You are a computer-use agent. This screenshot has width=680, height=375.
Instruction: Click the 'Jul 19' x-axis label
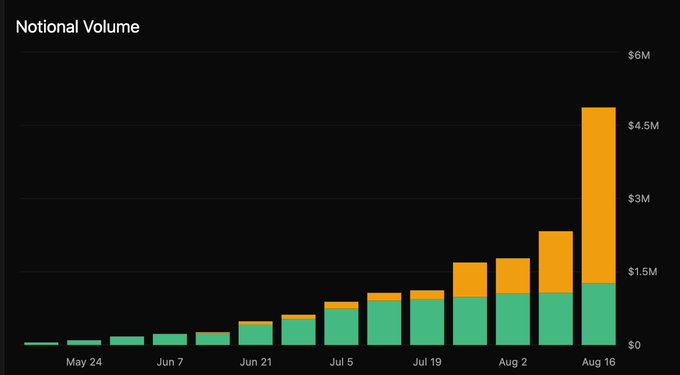point(427,362)
